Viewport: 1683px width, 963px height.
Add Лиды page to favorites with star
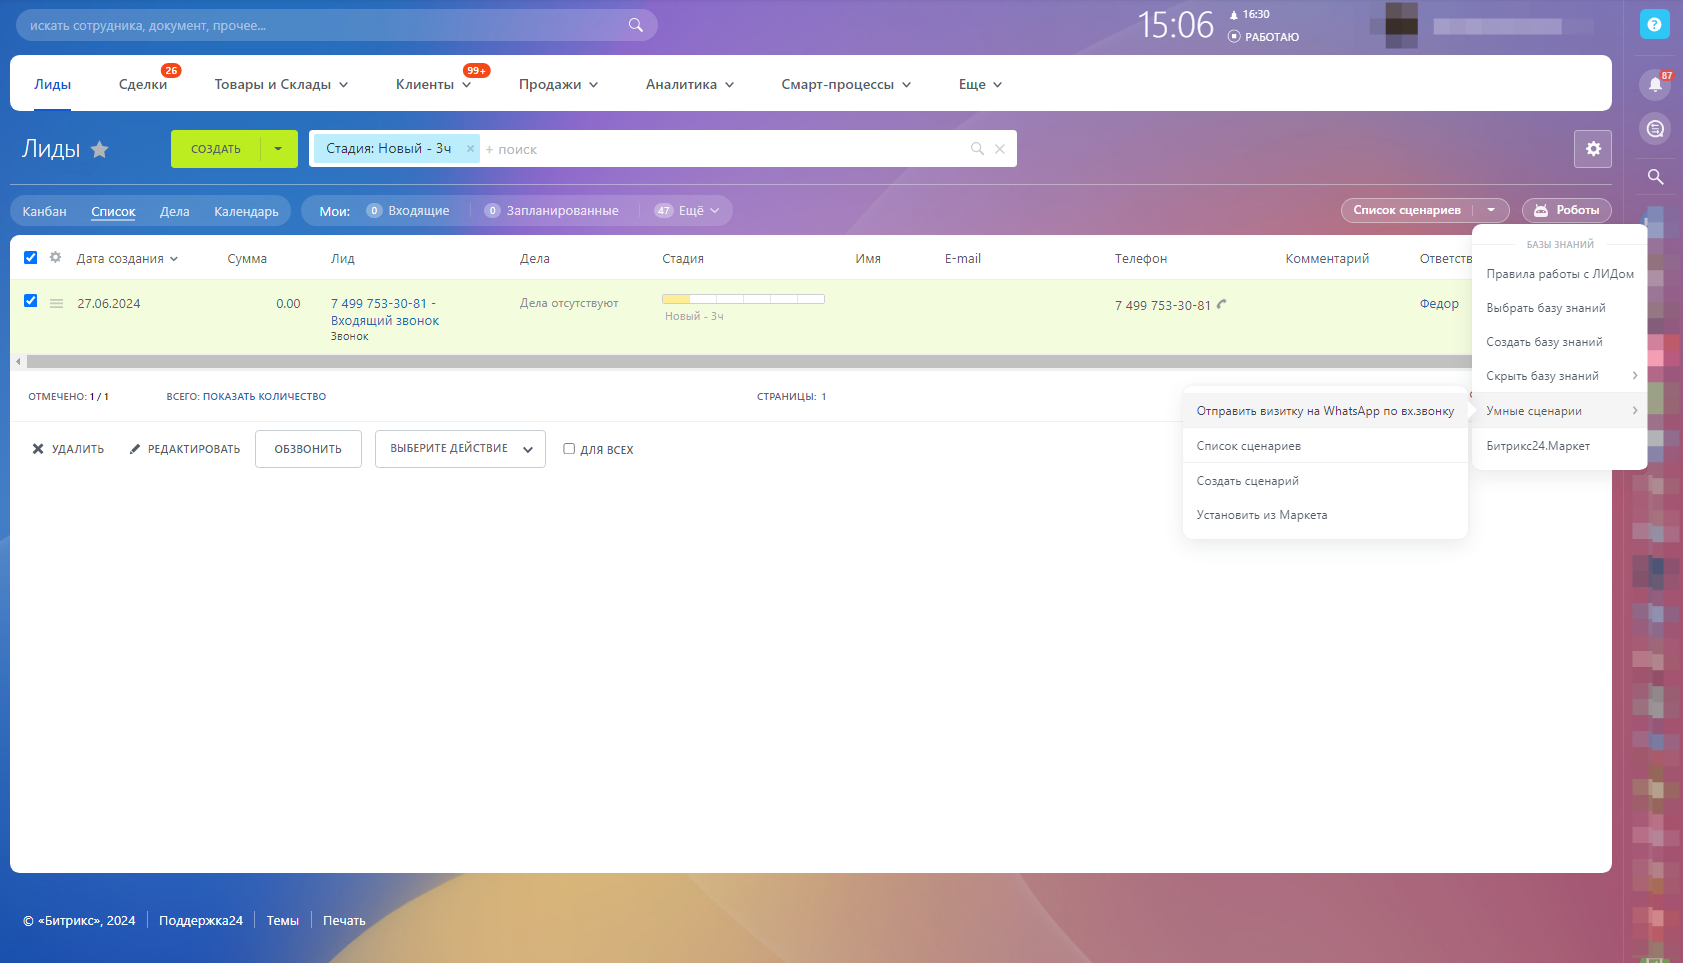coord(100,150)
